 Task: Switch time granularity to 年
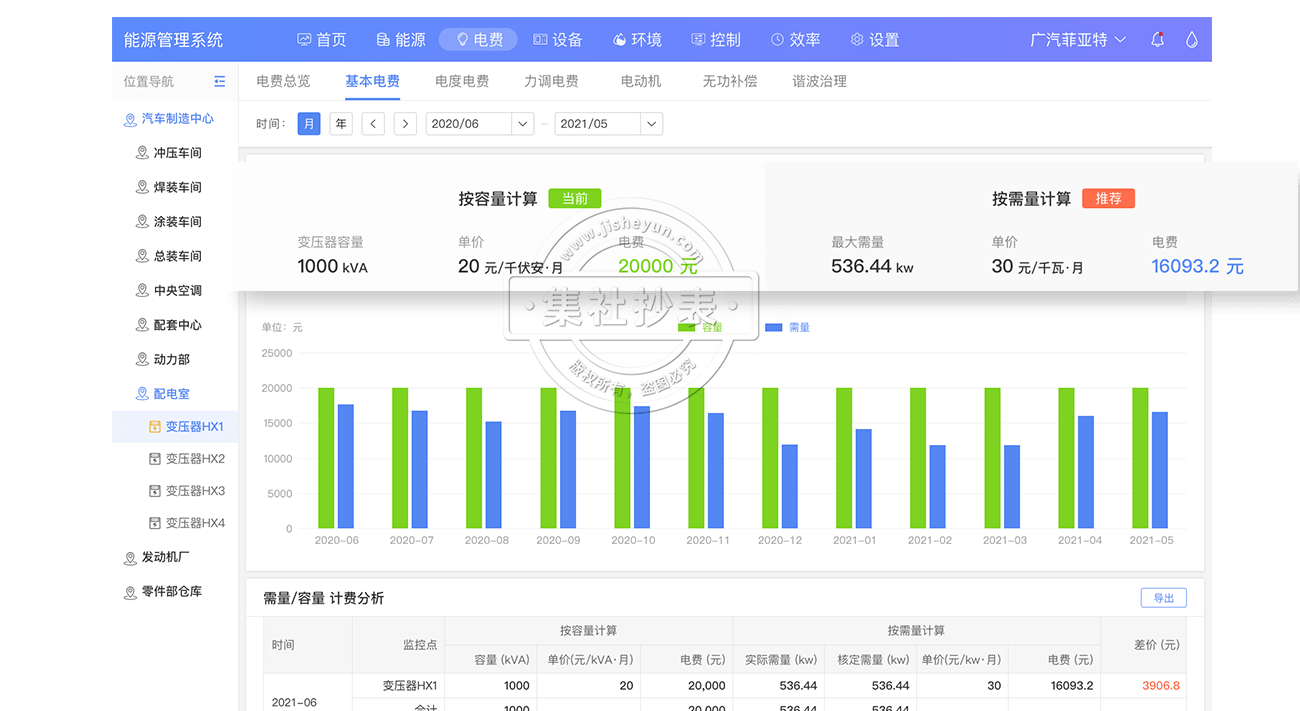point(341,124)
